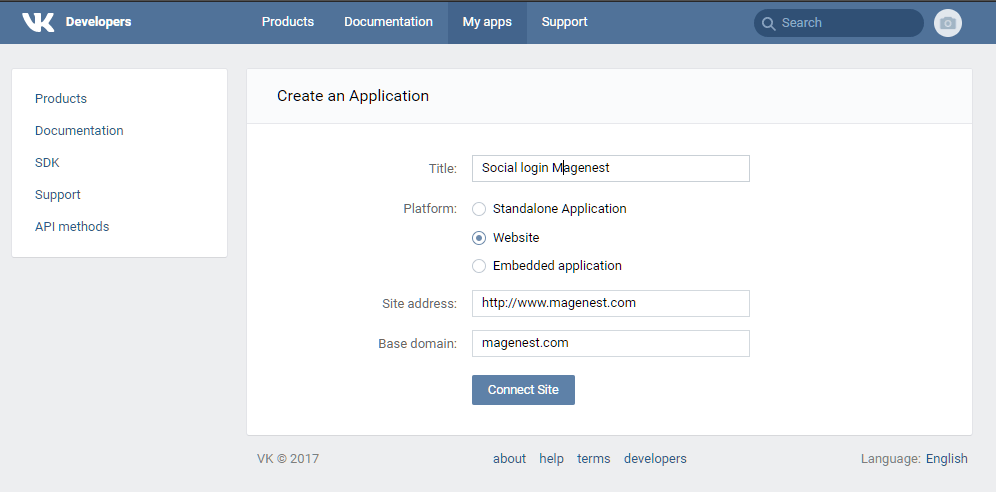The width and height of the screenshot is (996, 492).
Task: Open the about footer link
Action: click(x=509, y=458)
